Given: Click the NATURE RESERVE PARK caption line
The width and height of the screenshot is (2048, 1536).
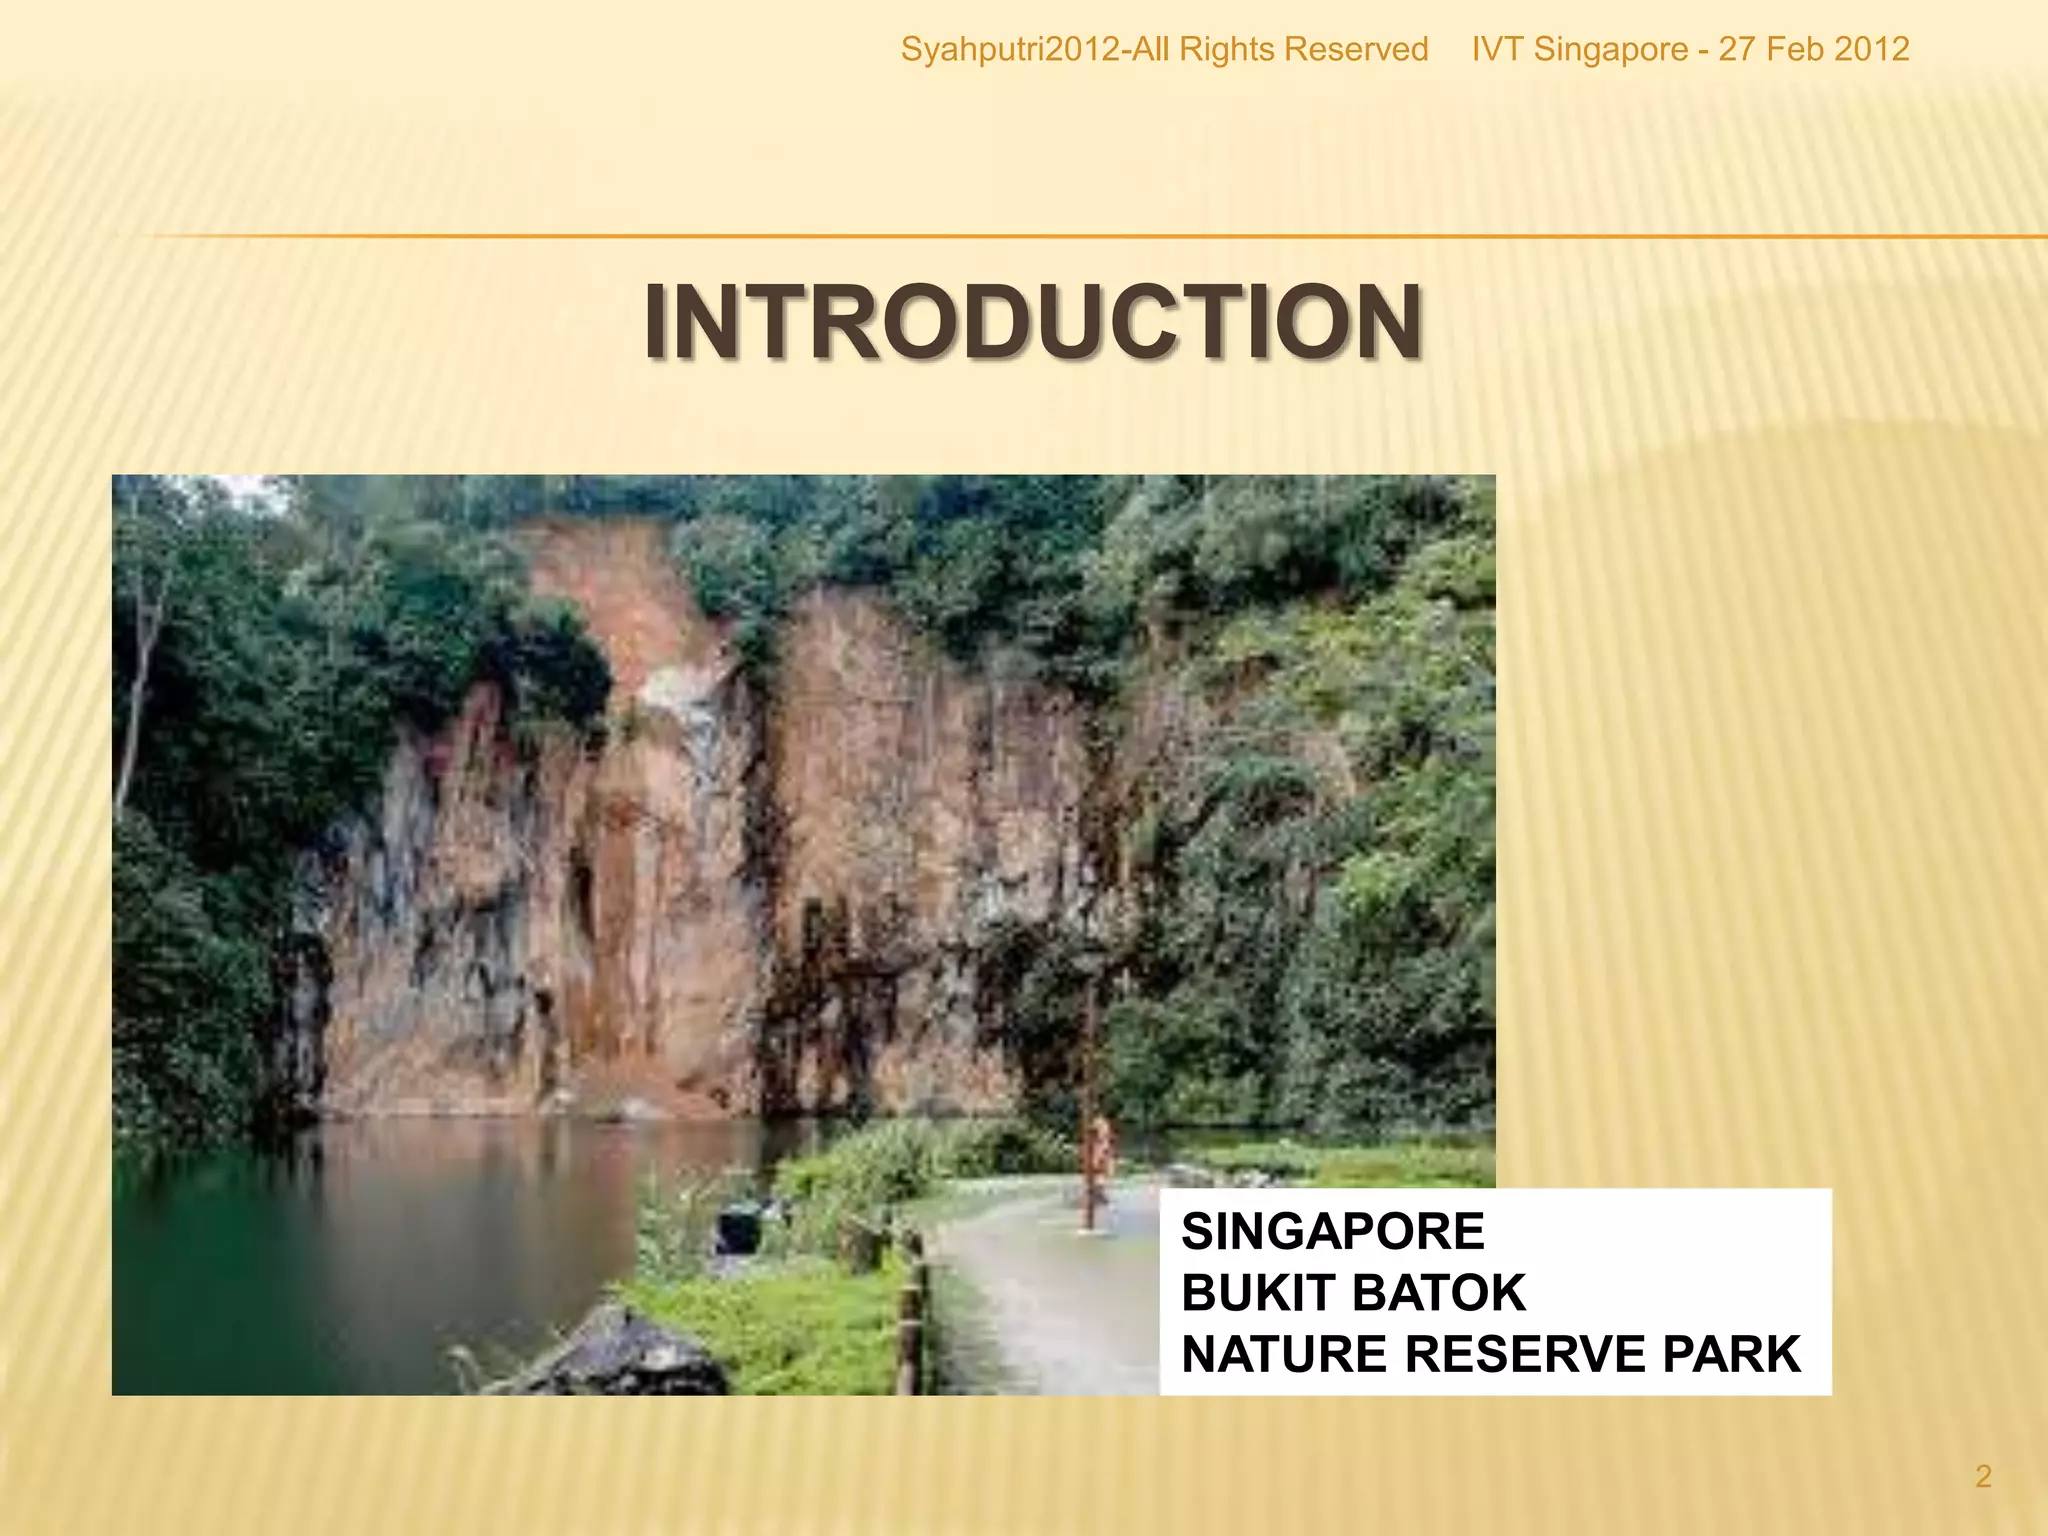Looking at the screenshot, I should point(1490,1354).
